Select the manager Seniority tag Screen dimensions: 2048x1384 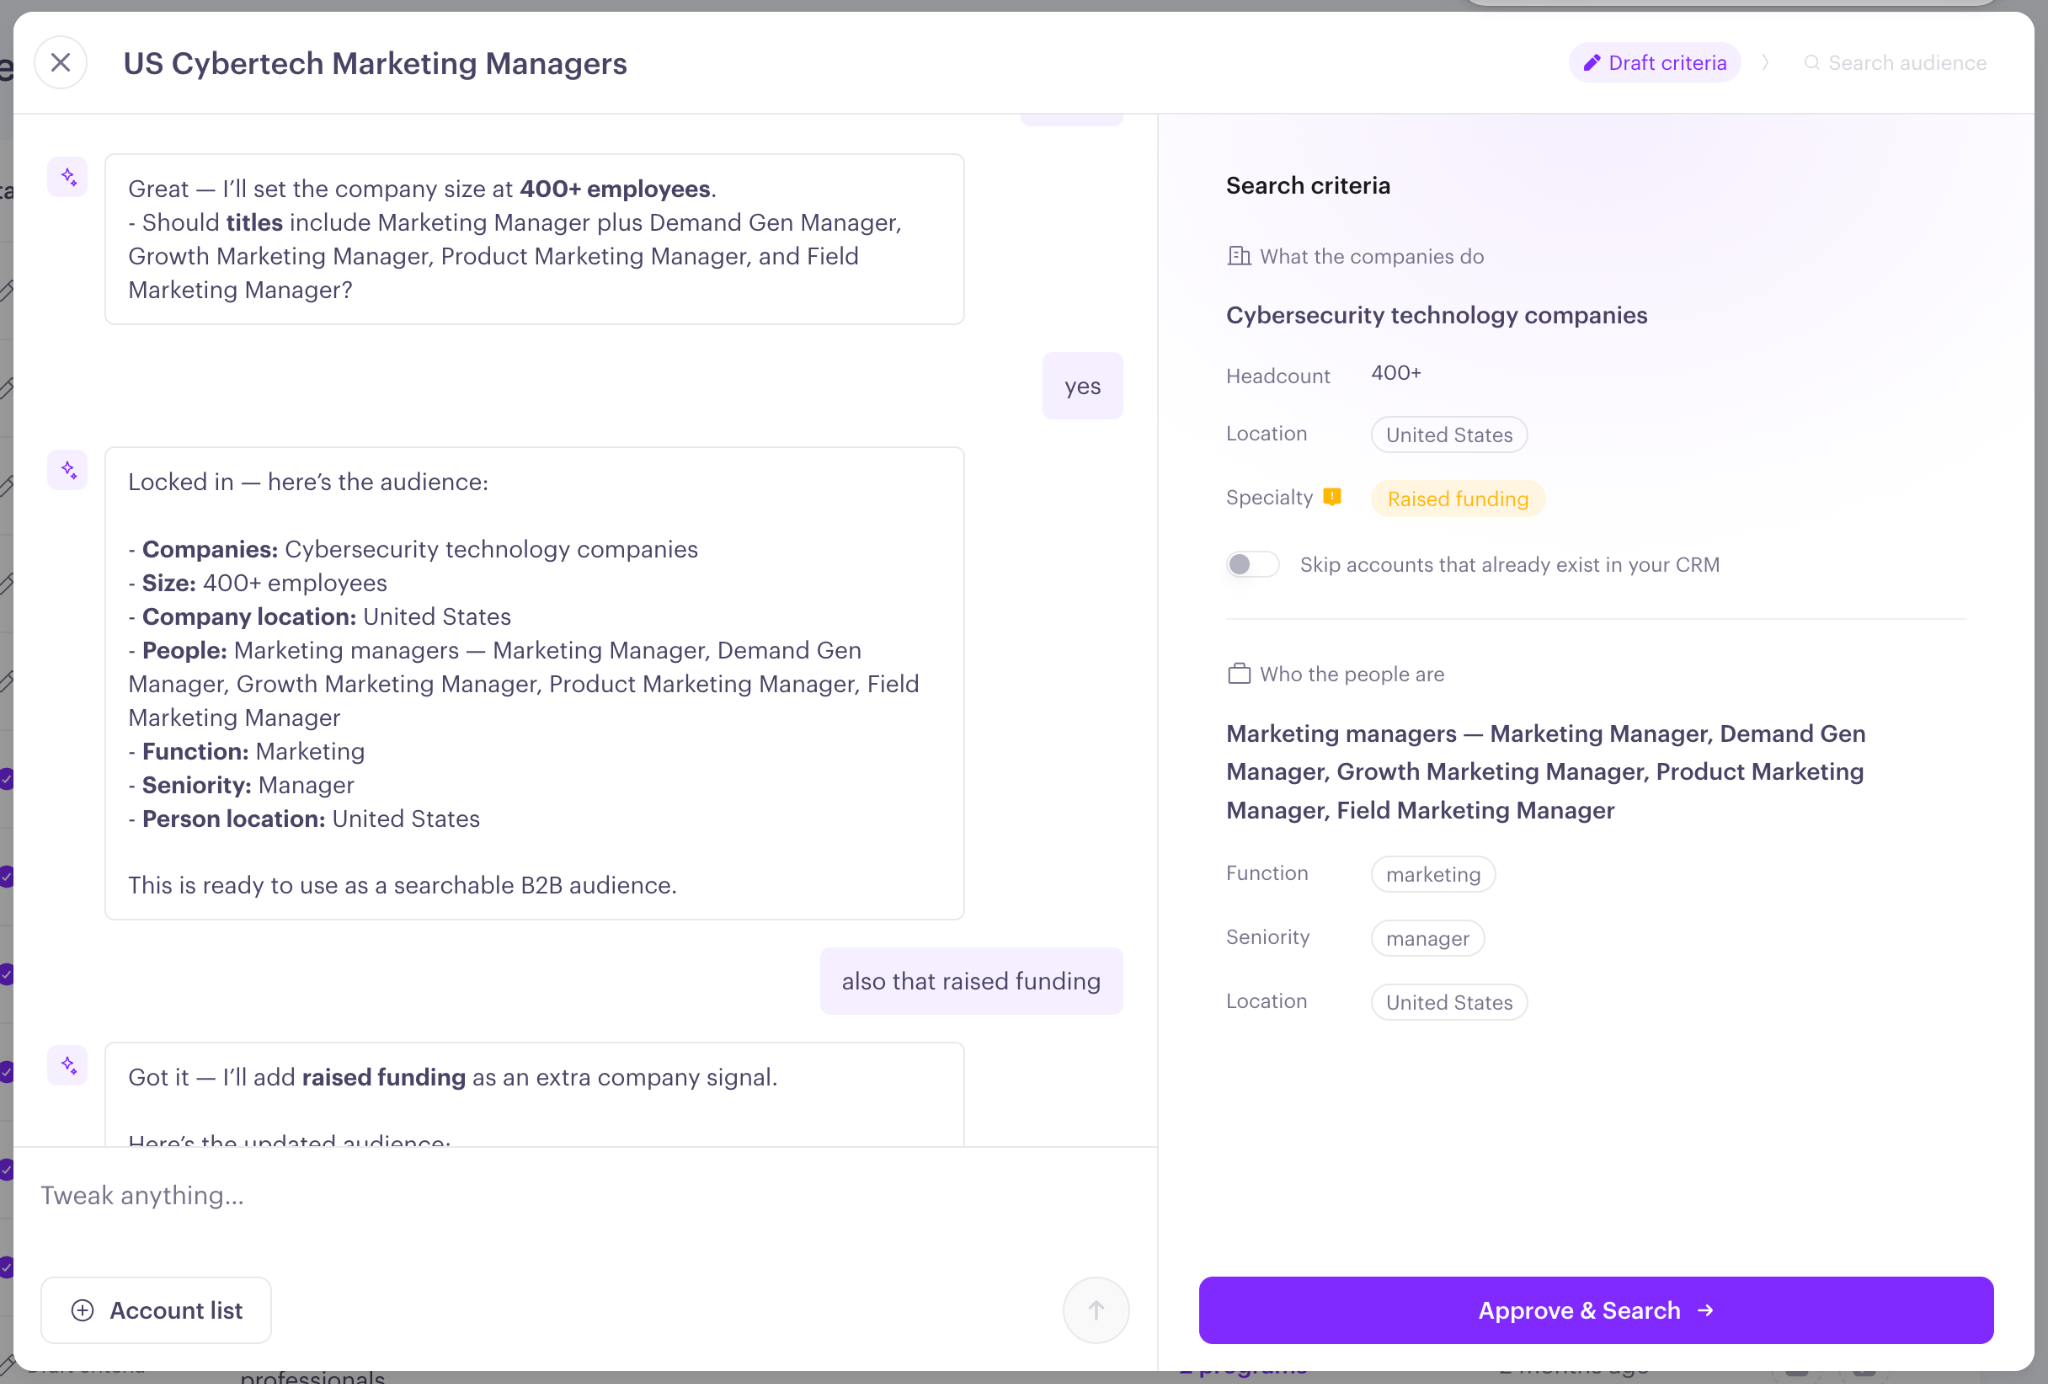click(x=1427, y=939)
